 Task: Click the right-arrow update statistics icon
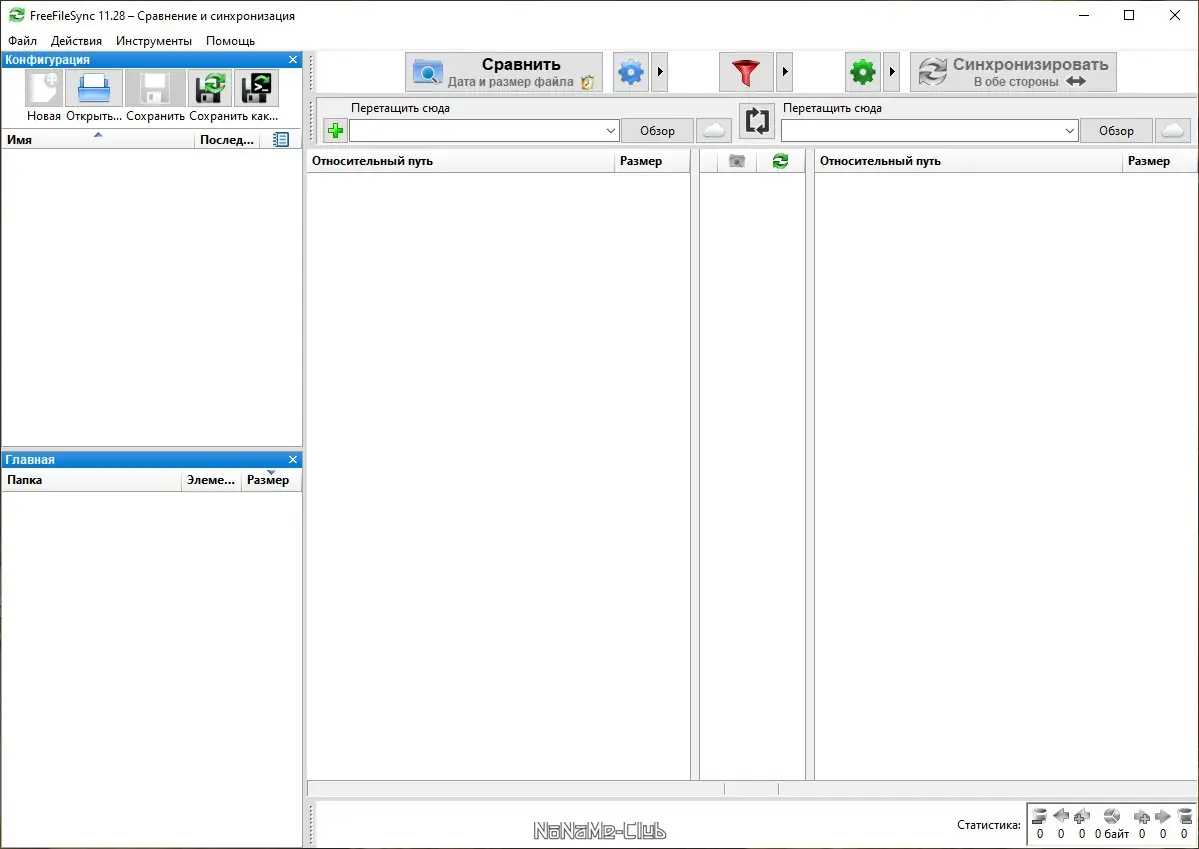pyautogui.click(x=1163, y=816)
